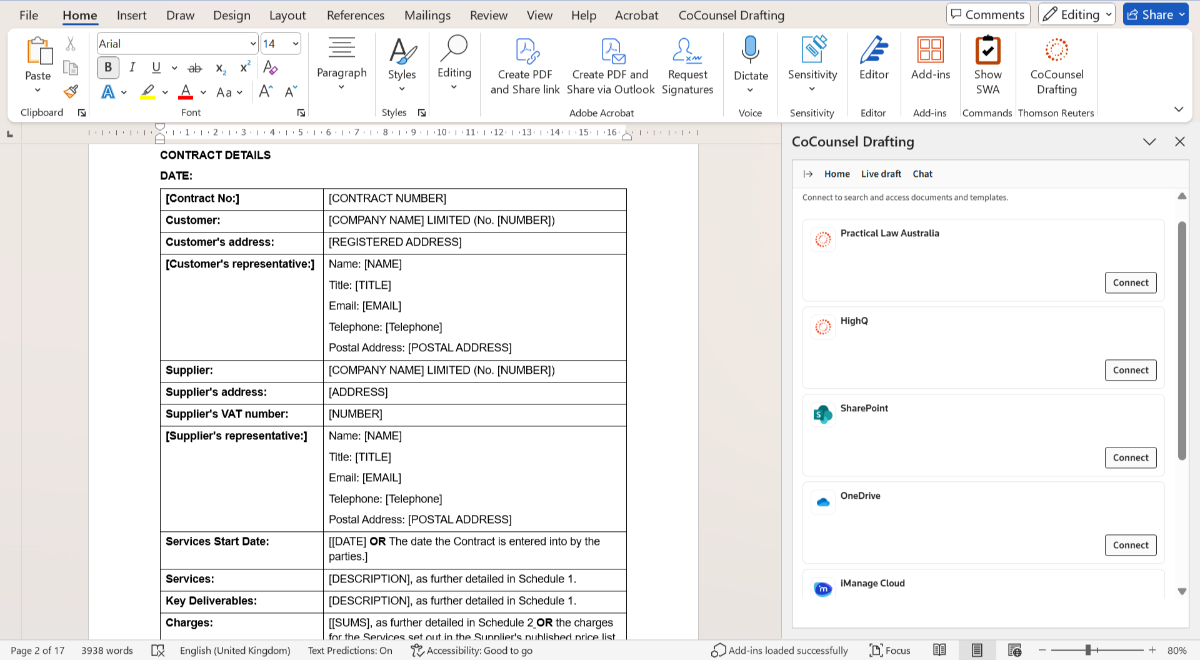Select the Format Painter brush icon

click(70, 91)
